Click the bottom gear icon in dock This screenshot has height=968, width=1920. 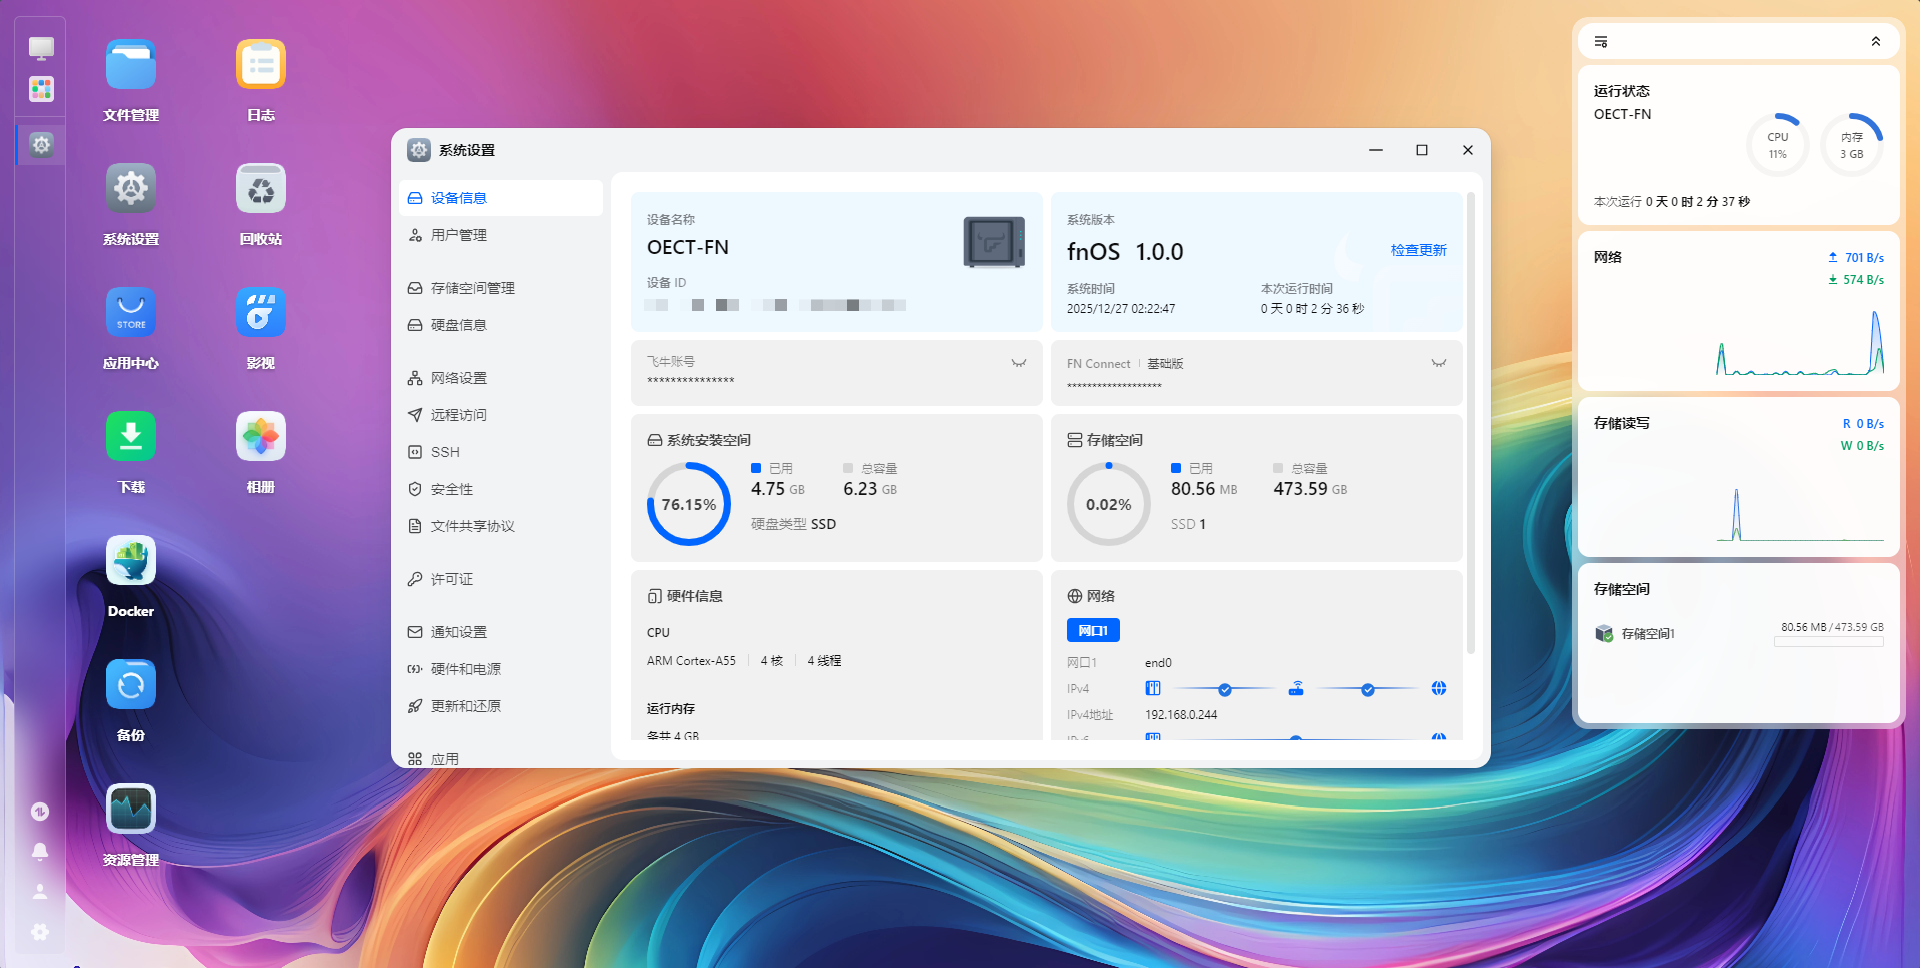click(x=40, y=932)
